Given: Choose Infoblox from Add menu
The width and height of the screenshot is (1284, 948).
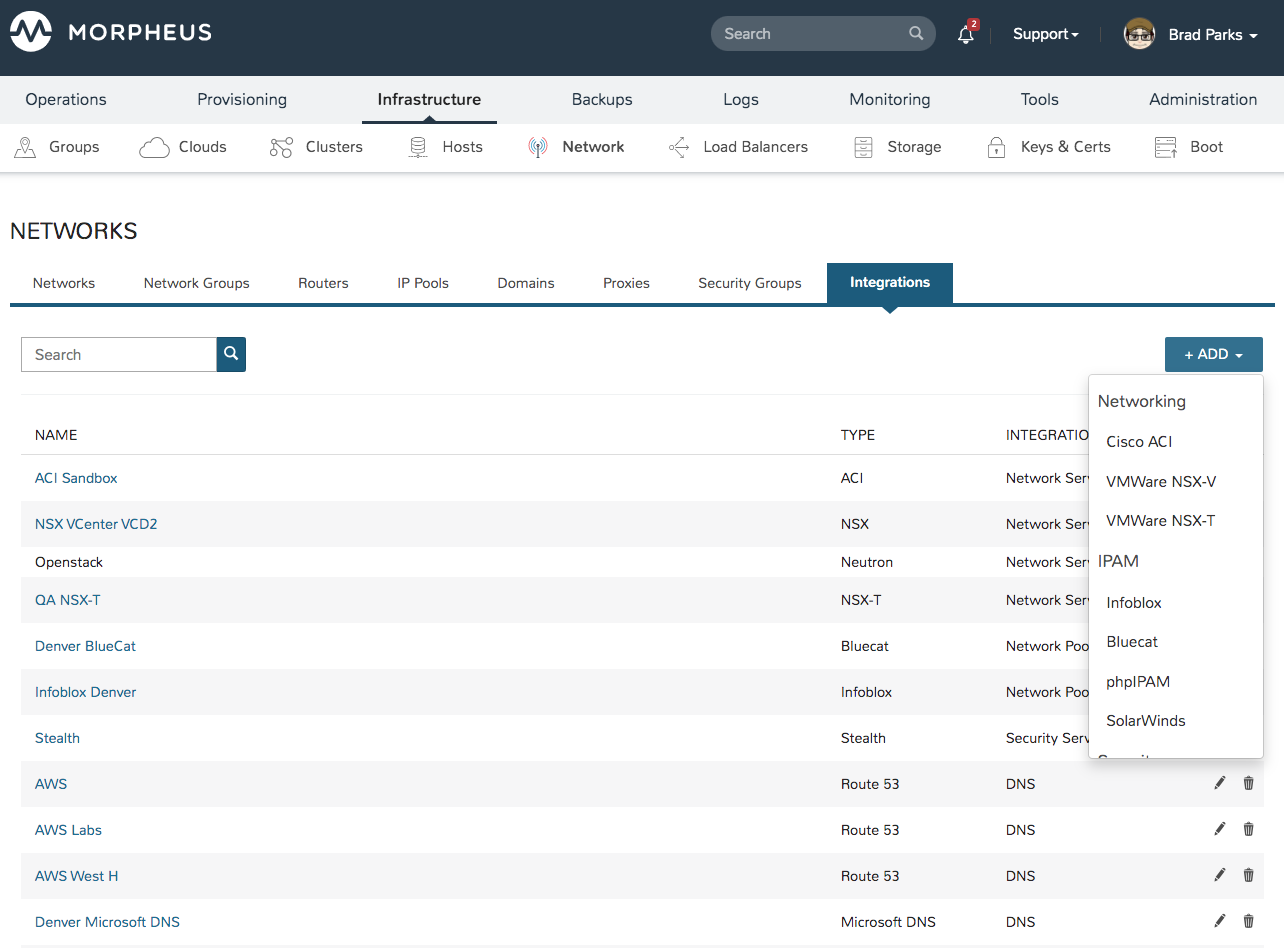Looking at the screenshot, I should click(x=1134, y=602).
